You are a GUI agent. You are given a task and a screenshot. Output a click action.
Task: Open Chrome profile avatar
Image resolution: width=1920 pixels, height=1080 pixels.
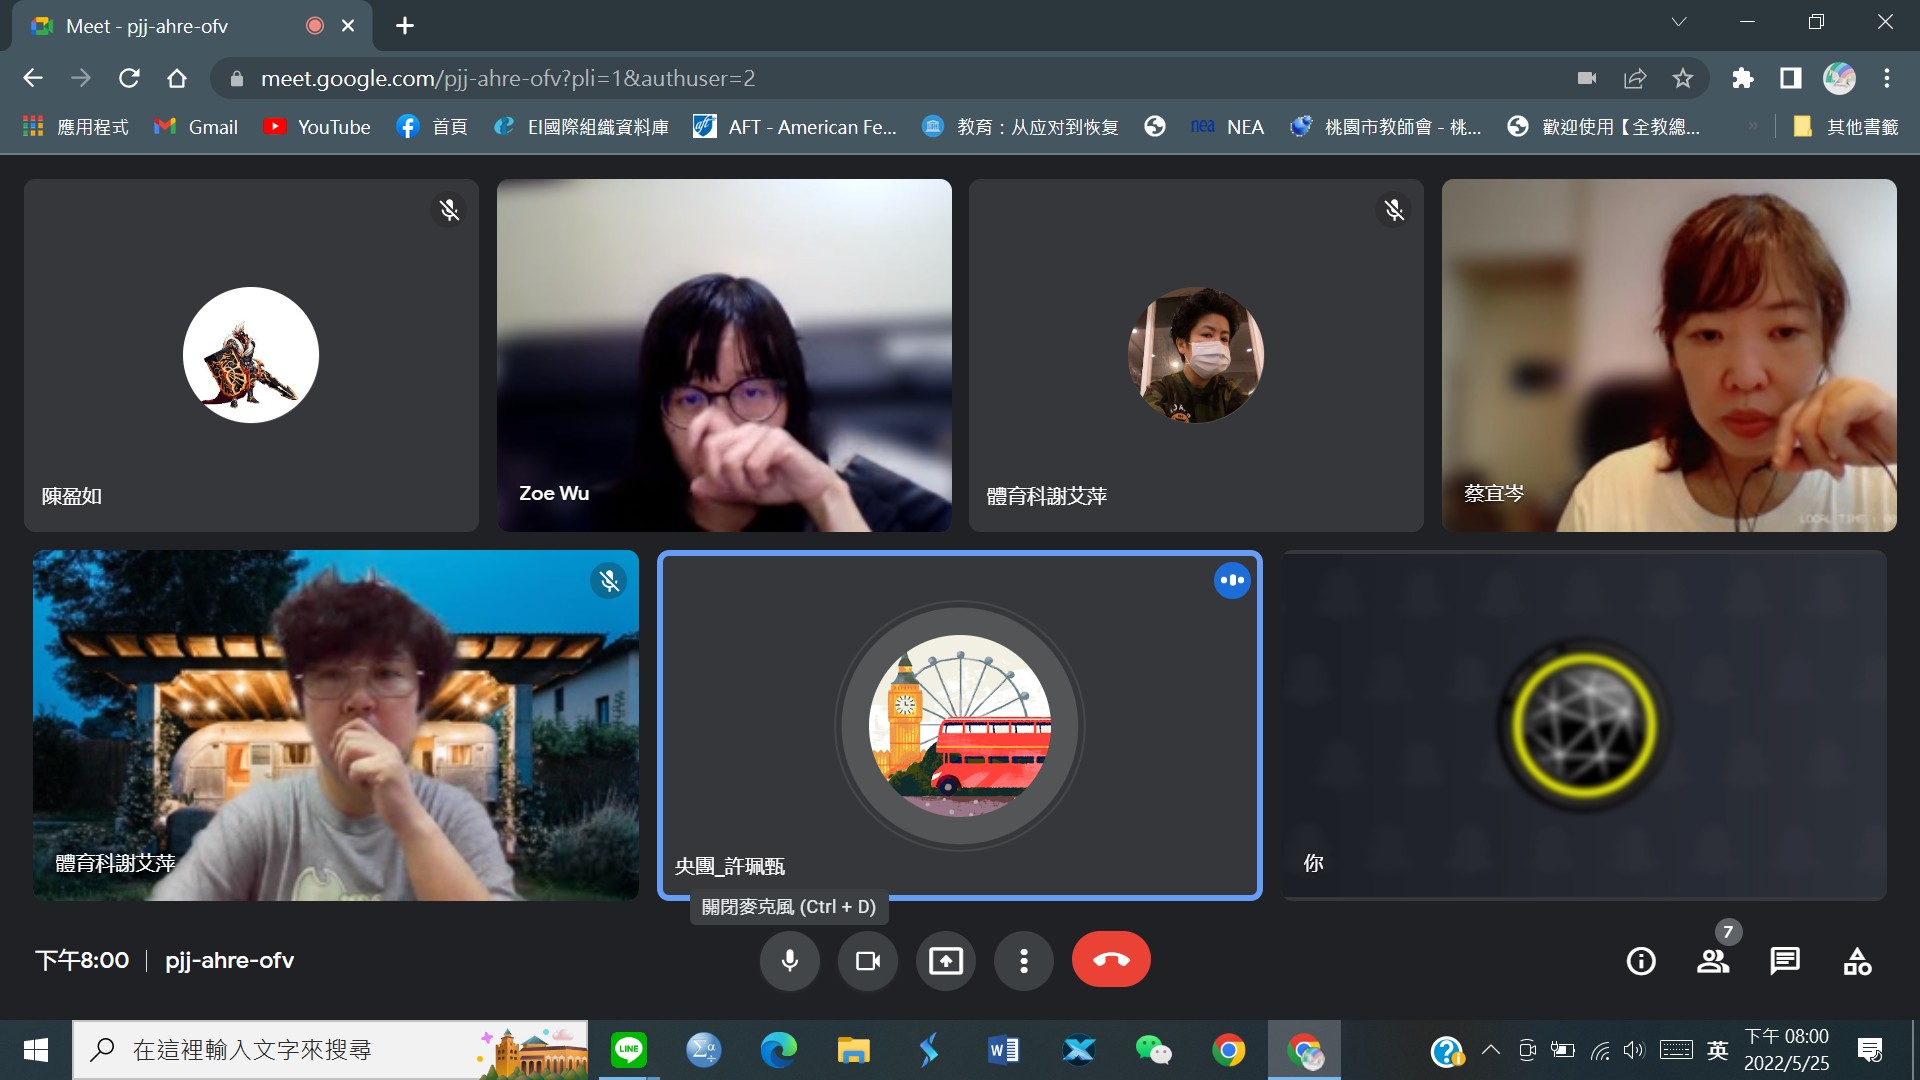1839,78
